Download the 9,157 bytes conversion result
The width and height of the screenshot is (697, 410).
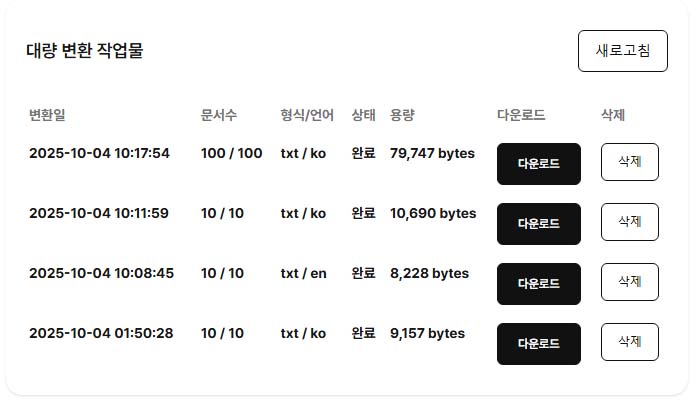538,344
